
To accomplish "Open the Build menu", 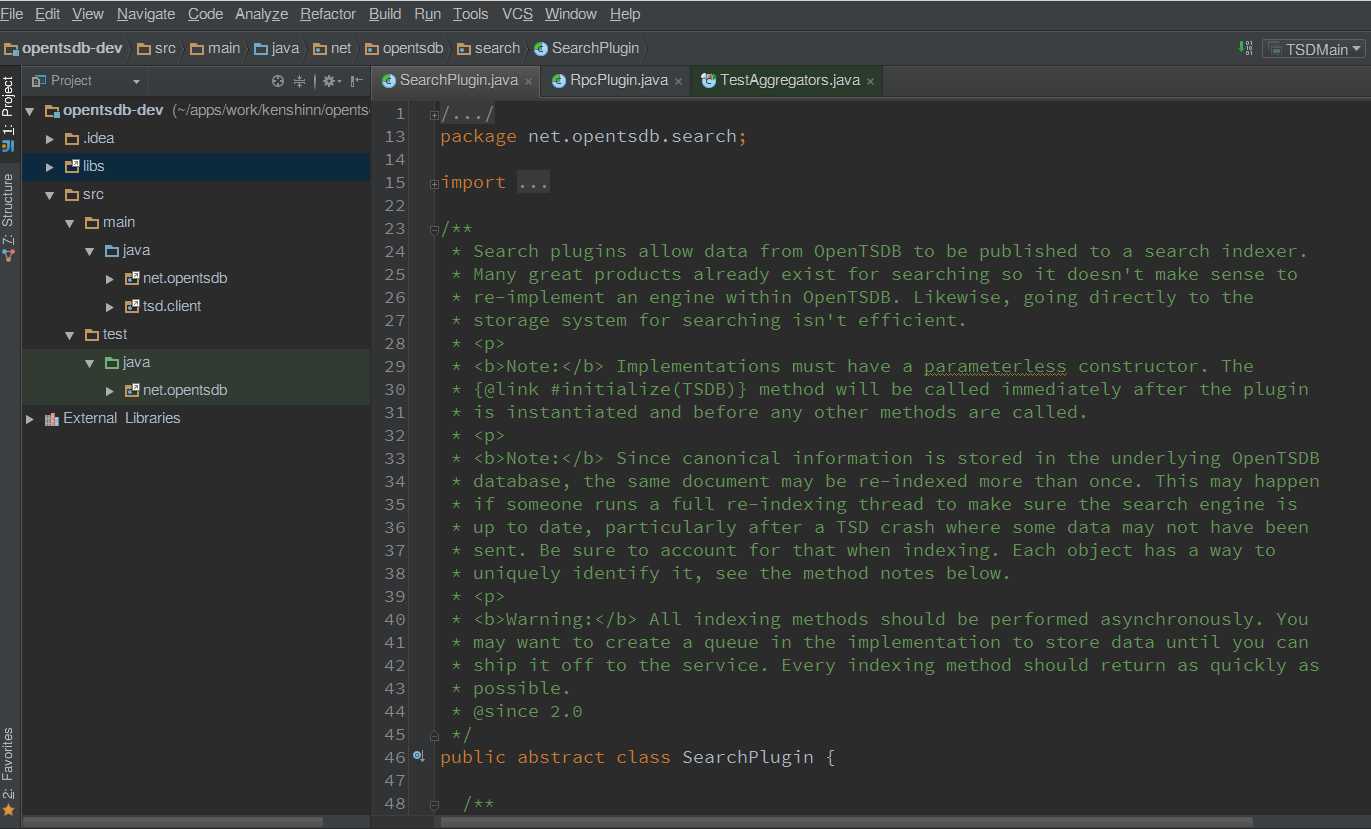I will (385, 14).
